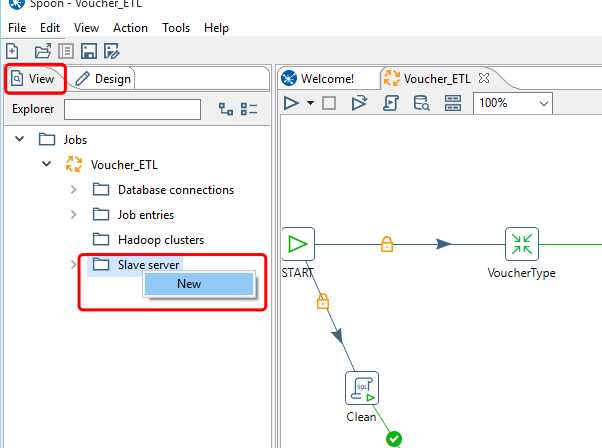Screen dimensions: 602x448
Task: Select the Job entries tree item
Action: coord(134,215)
